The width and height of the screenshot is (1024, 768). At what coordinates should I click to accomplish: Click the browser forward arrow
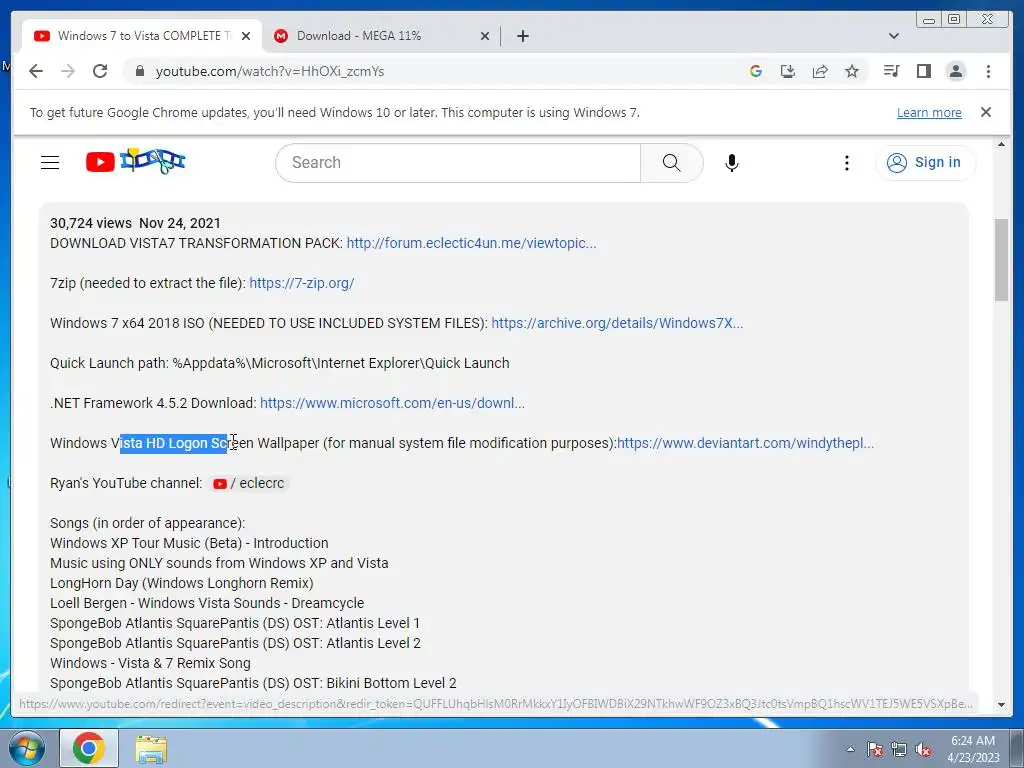coord(68,71)
